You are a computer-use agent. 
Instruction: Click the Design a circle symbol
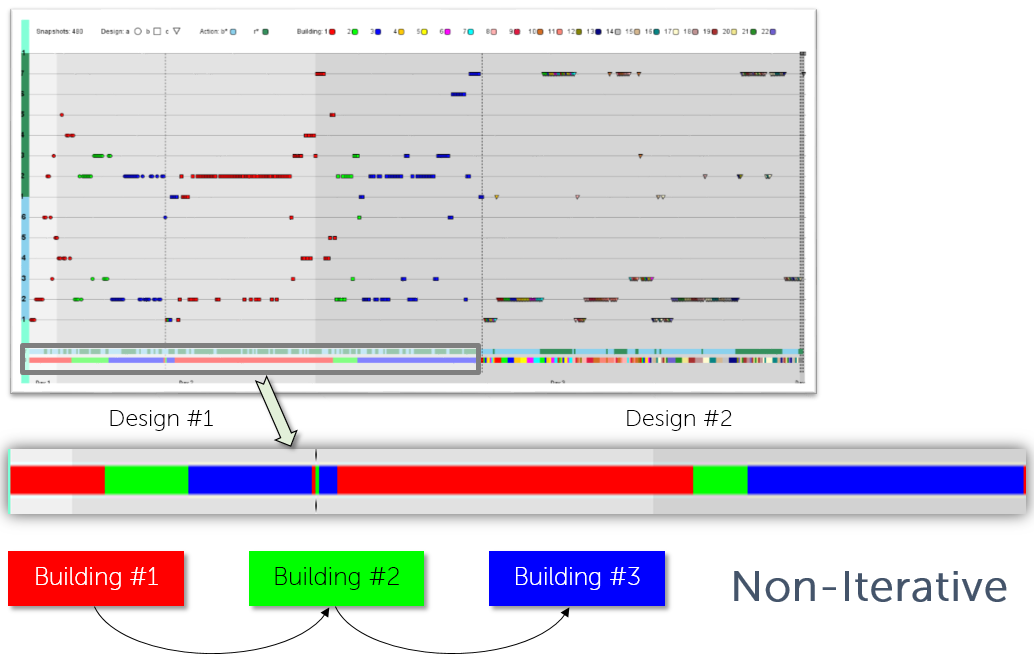[x=138, y=32]
